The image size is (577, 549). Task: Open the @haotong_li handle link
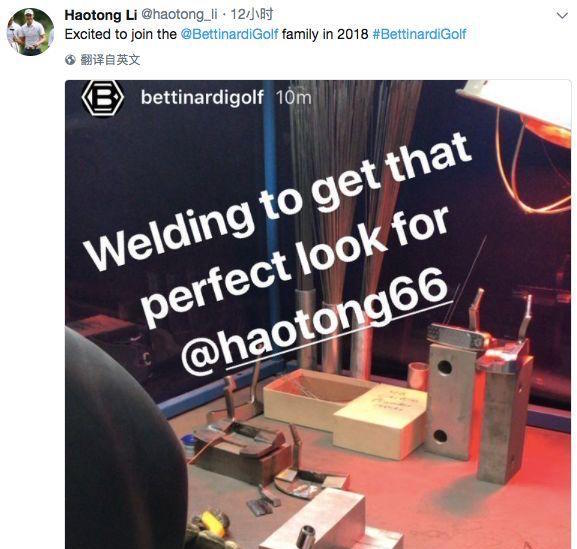[x=179, y=15]
